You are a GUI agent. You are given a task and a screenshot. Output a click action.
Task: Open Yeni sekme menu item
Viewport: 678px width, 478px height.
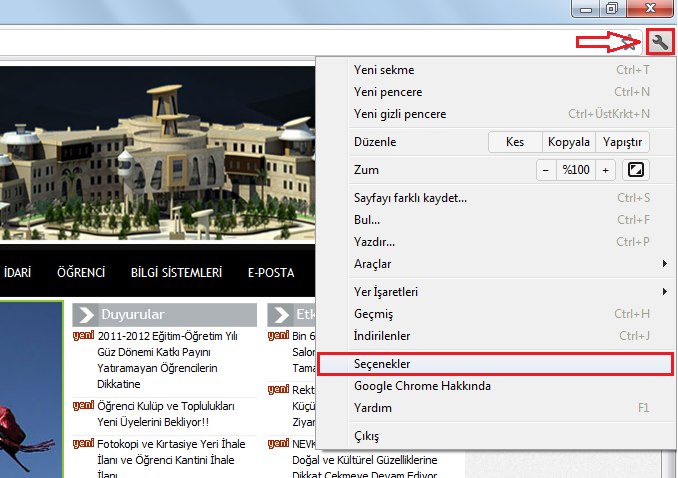[384, 70]
